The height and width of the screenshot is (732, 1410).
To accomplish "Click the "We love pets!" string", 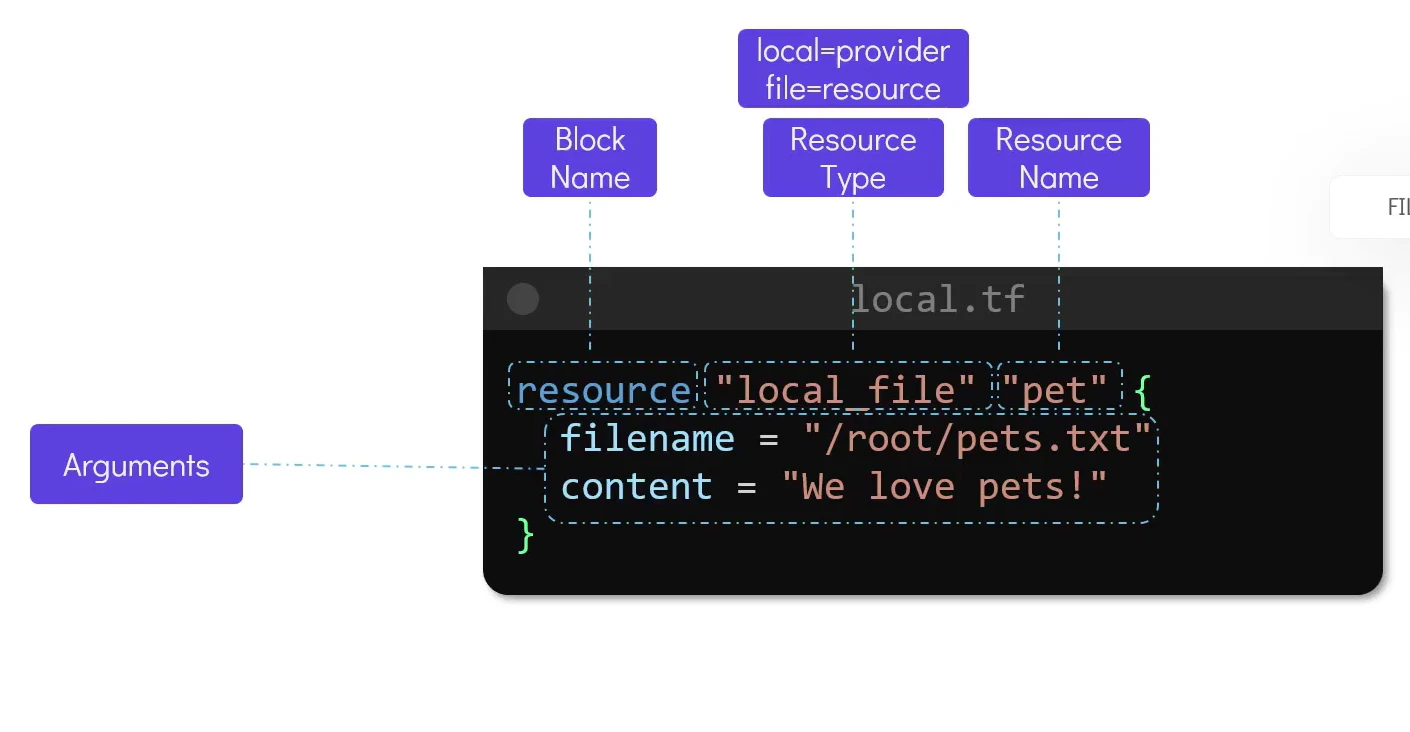I will (944, 487).
